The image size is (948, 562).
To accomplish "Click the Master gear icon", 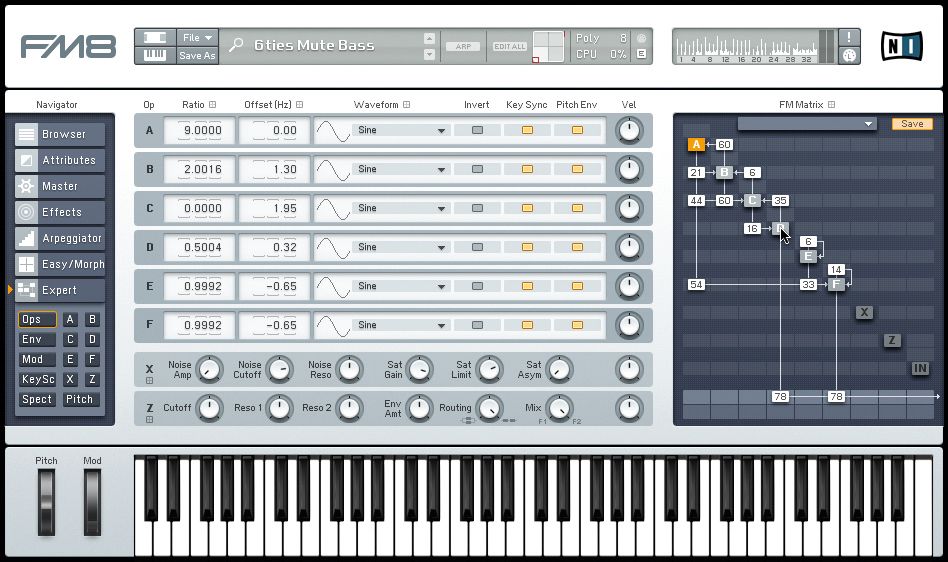I will click(x=26, y=186).
